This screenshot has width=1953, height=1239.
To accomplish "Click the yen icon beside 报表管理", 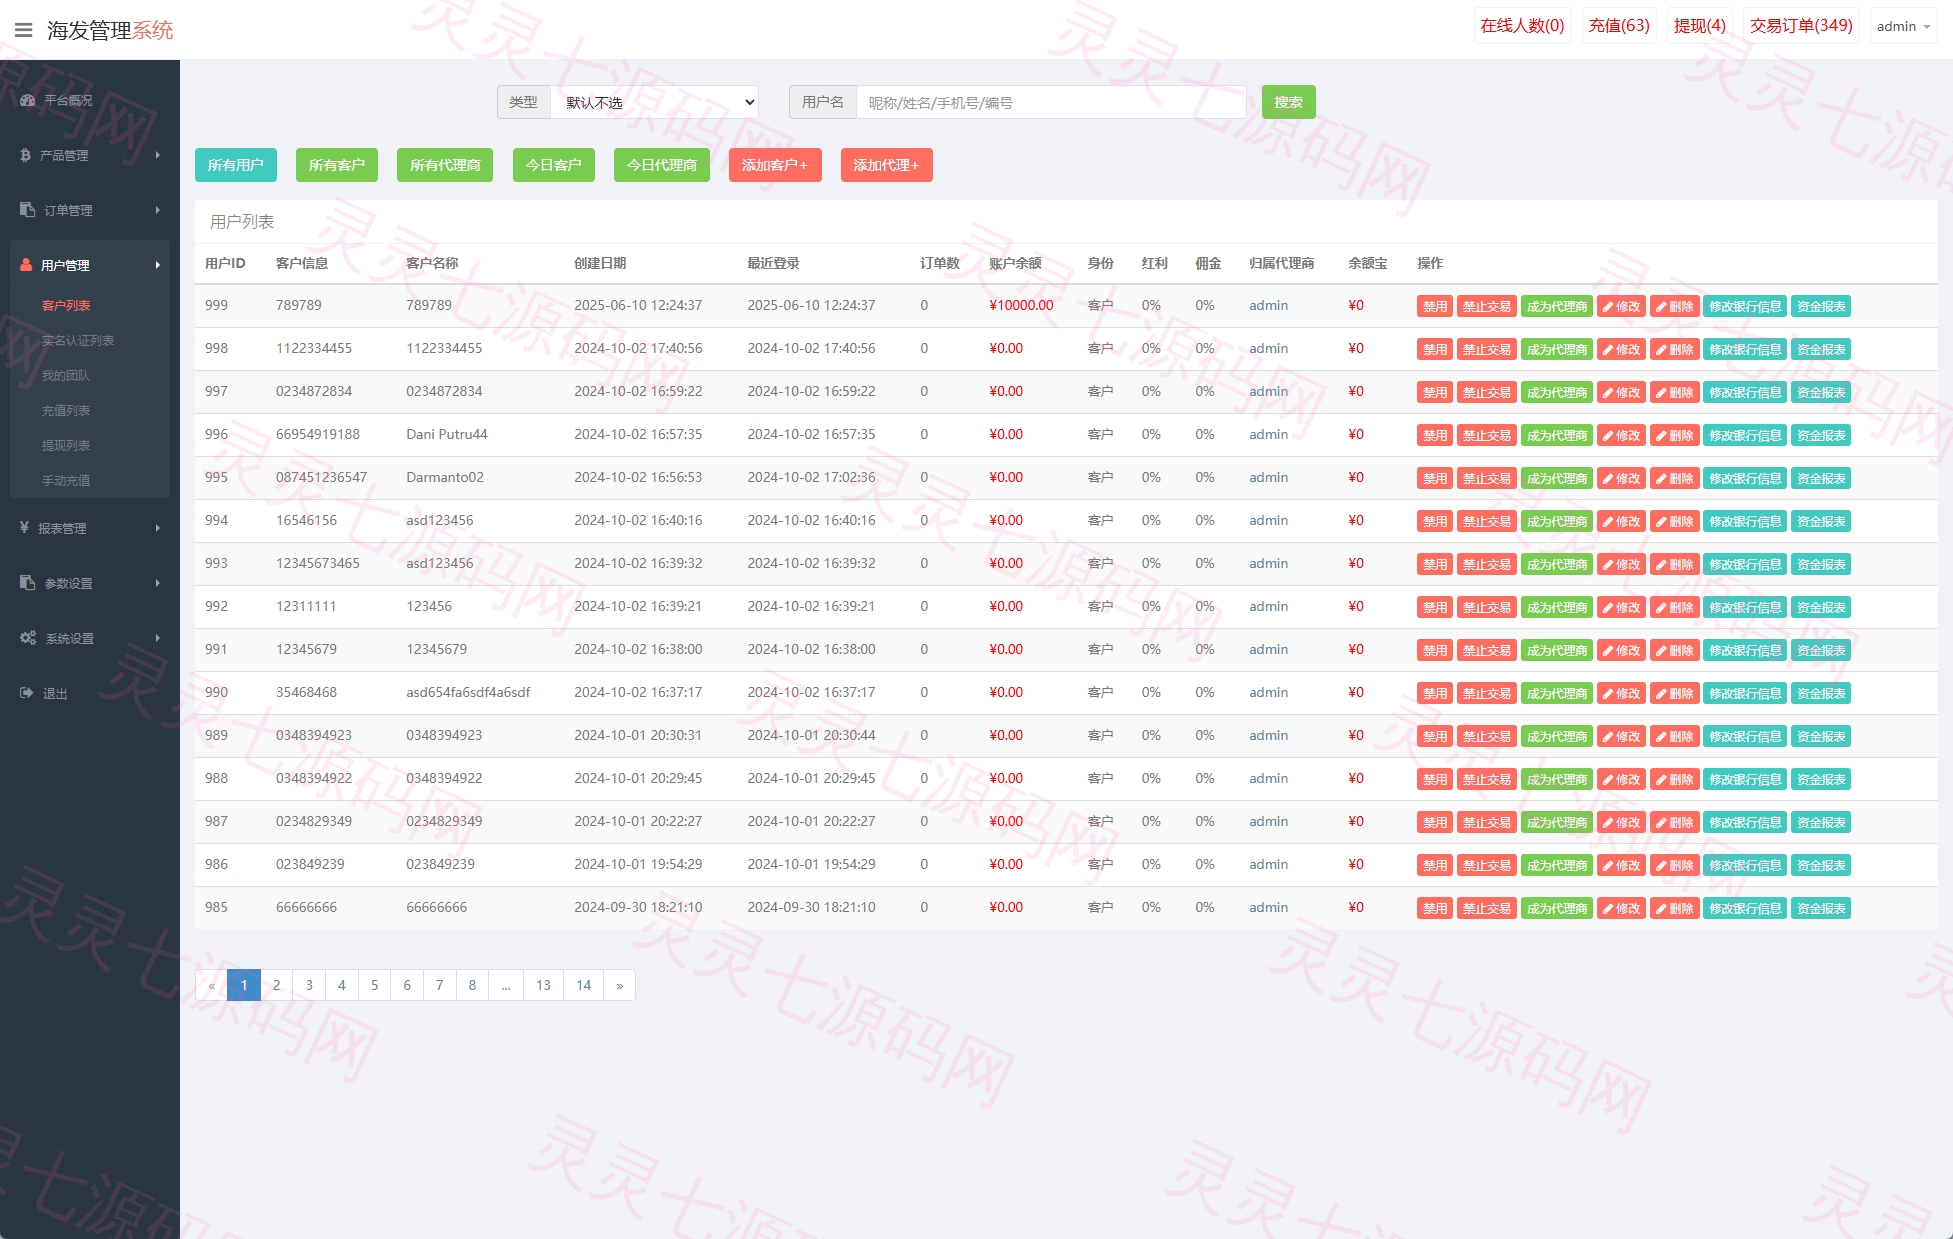I will pos(24,527).
